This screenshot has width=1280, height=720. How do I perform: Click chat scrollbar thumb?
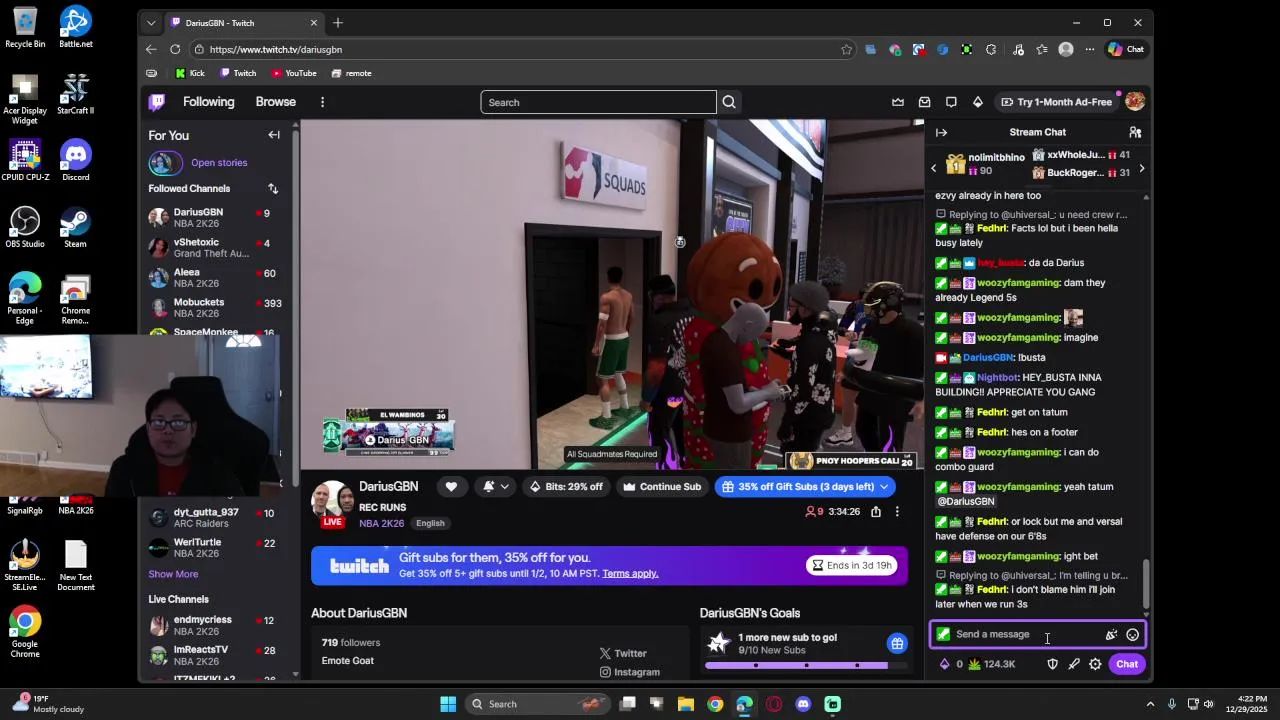tap(1146, 583)
